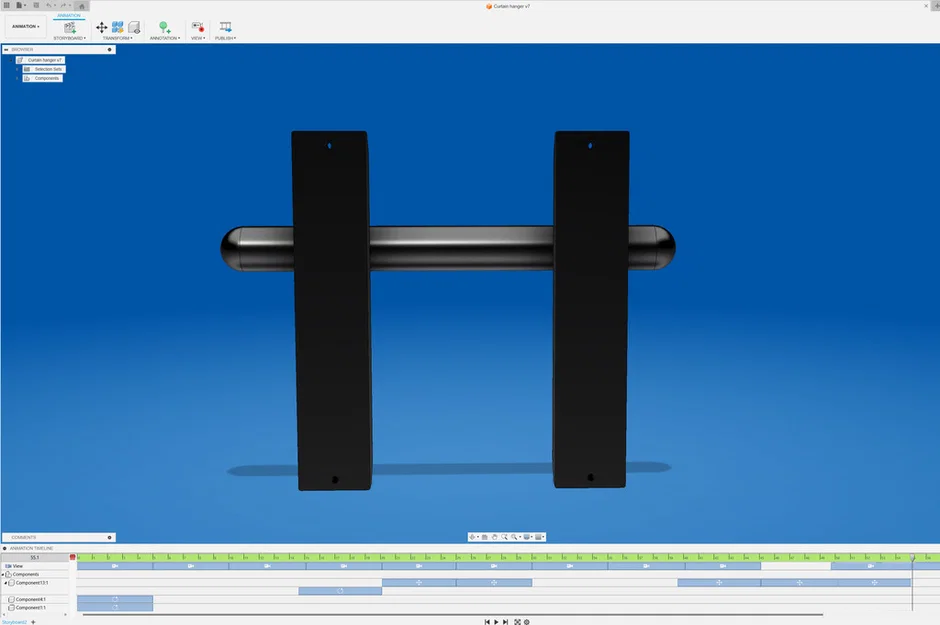Open the TRANSFORM dropdown menu
Screen dimensions: 940x625
(118, 38)
